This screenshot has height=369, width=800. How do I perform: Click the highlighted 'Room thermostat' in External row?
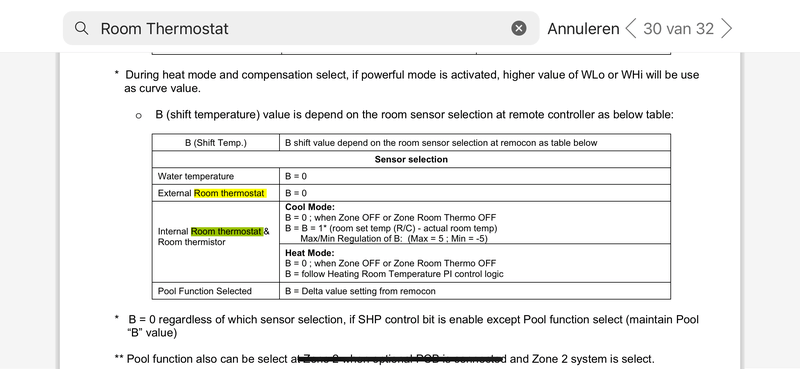(230, 193)
